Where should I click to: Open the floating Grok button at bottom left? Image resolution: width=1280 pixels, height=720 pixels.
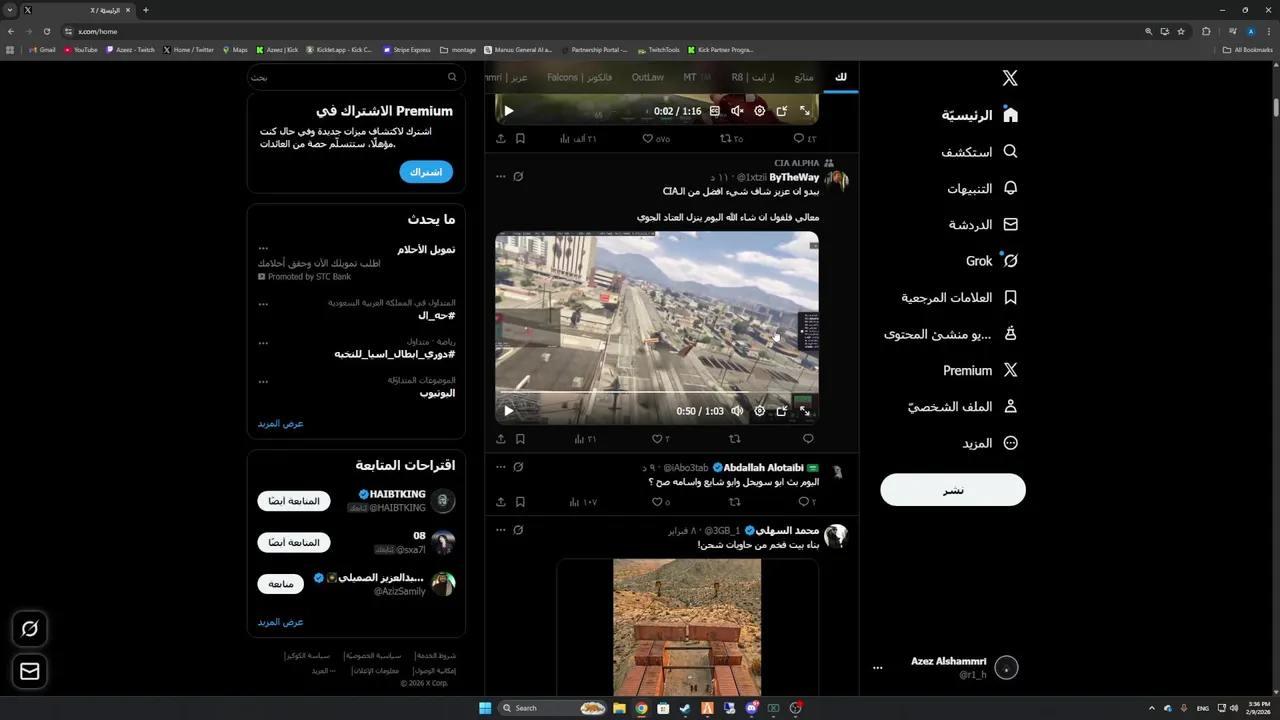tap(30, 629)
